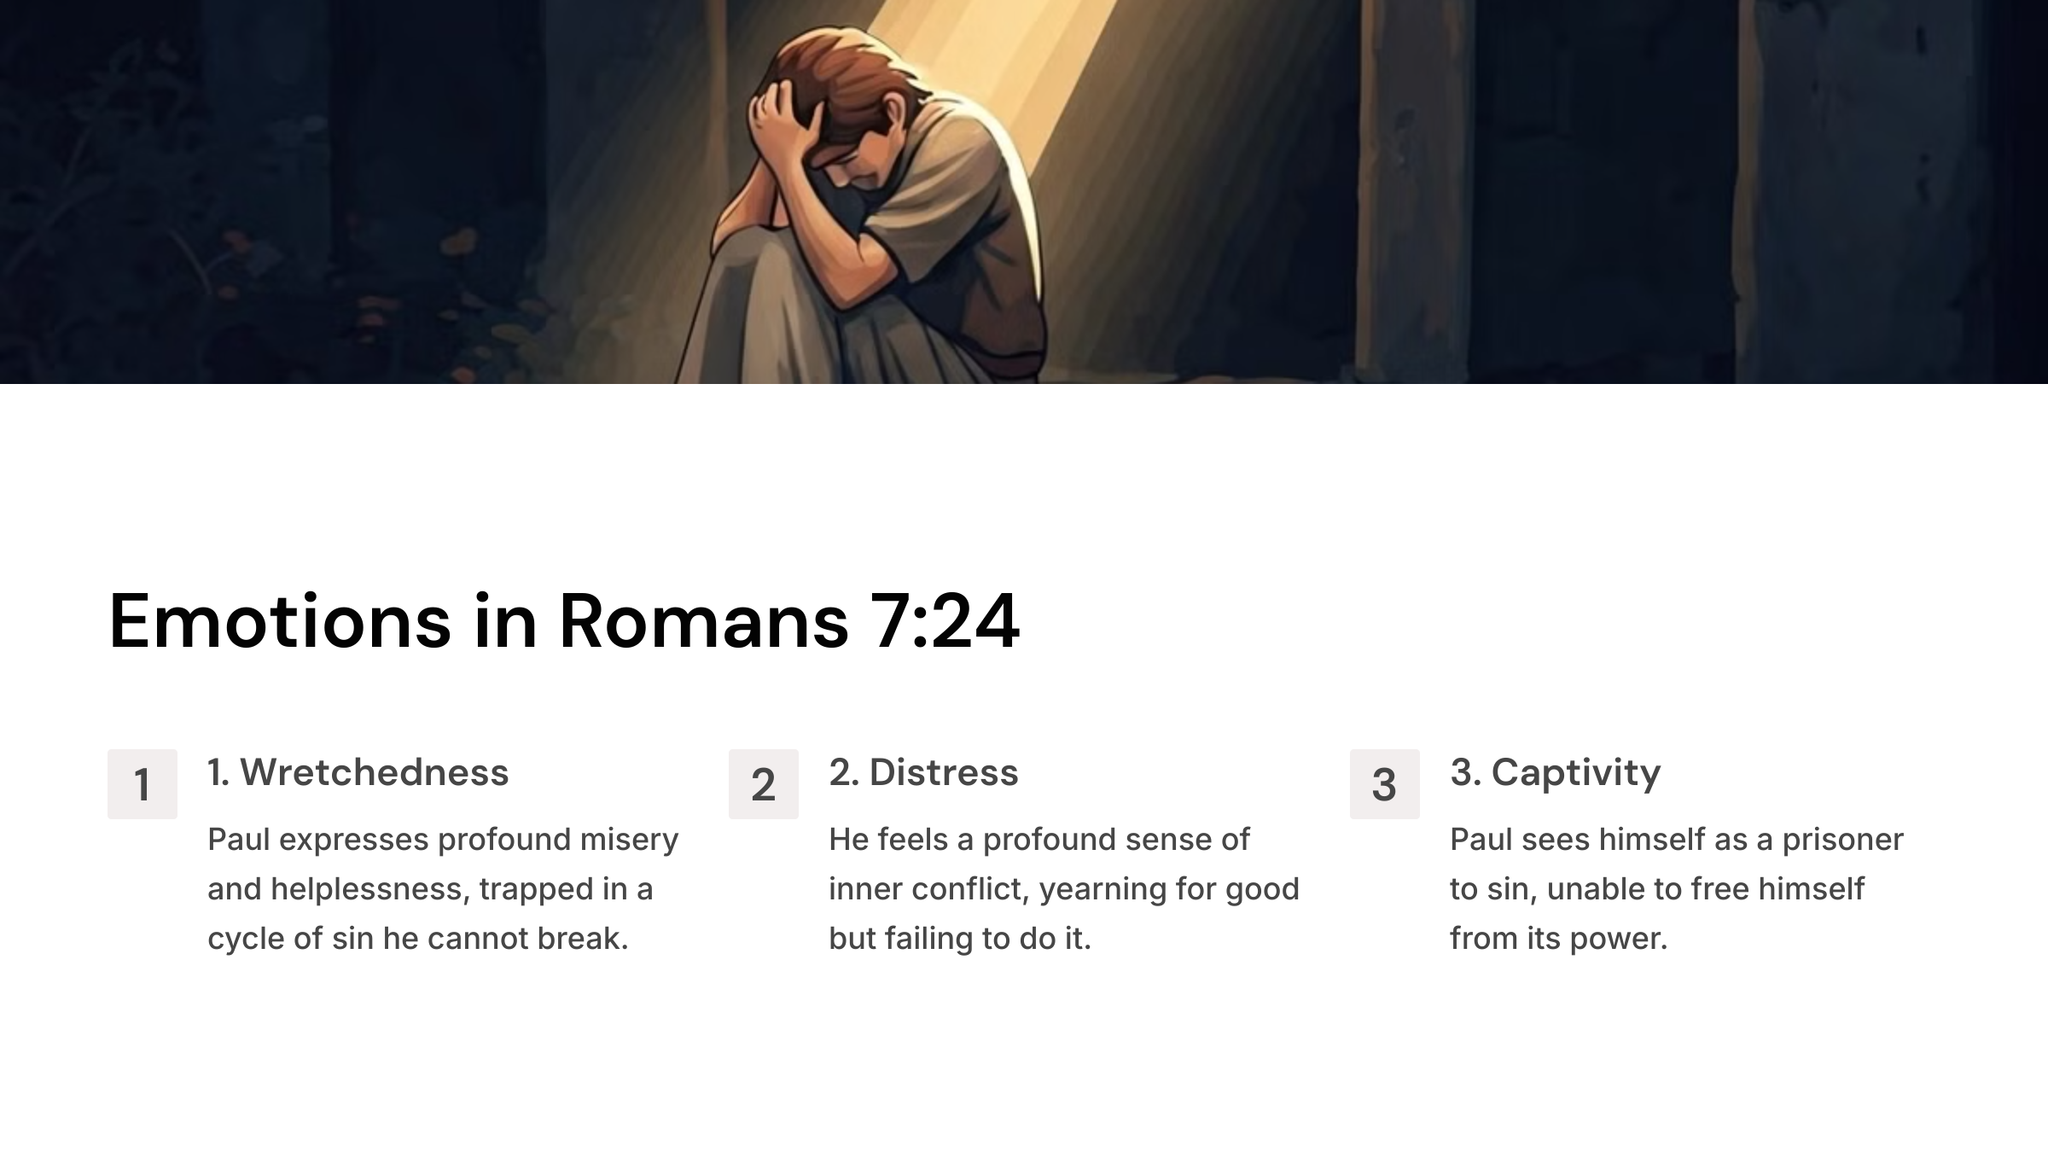The width and height of the screenshot is (2048, 1152).
Task: Click the line "cycle of sin he cannot break."
Action: [x=418, y=938]
